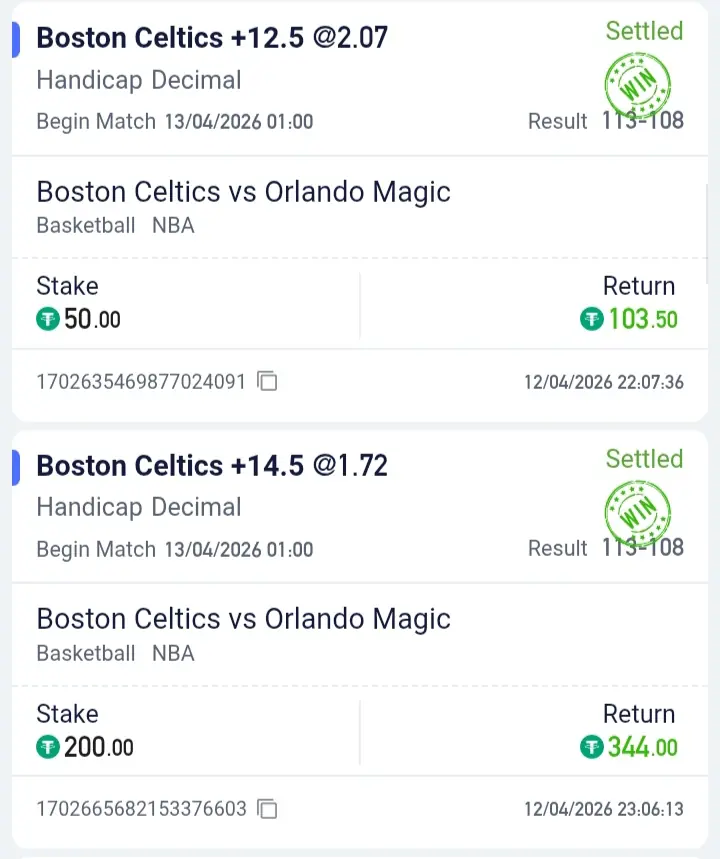
Task: Open second Boston Celtics vs Orlando Magic match
Action: pyautogui.click(x=243, y=619)
